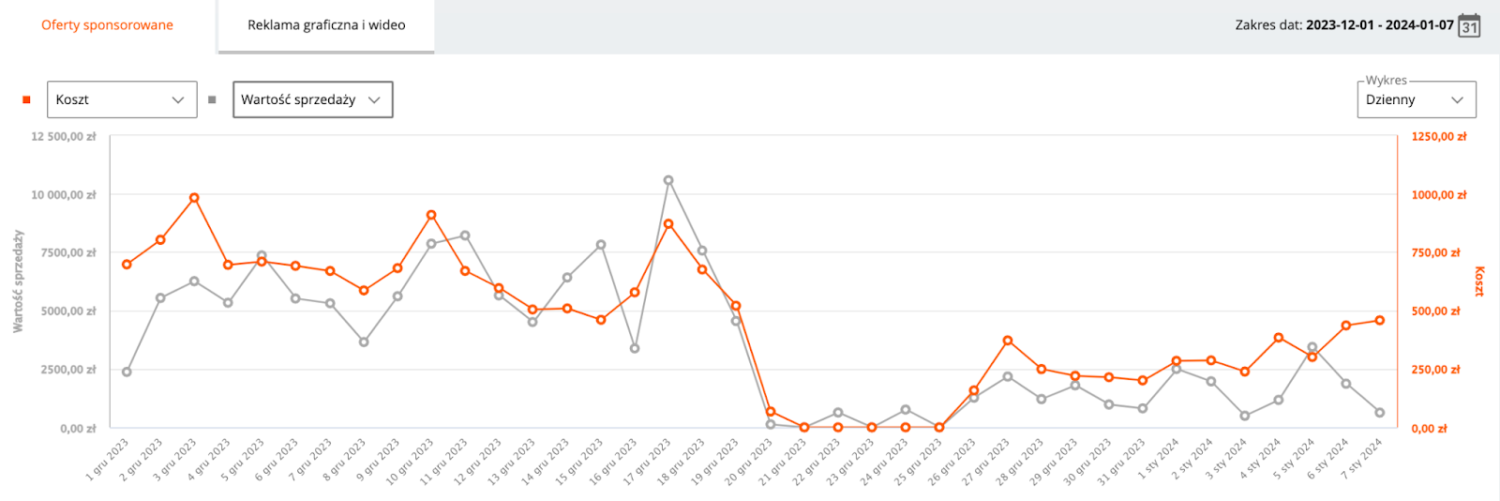Click the orange Koszt series color square
This screenshot has width=1500, height=501.
click(26, 100)
